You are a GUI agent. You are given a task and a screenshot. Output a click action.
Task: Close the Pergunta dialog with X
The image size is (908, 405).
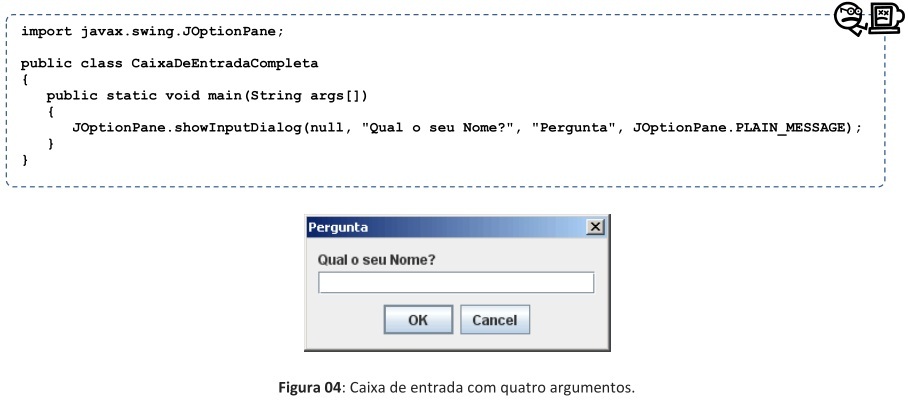(x=595, y=227)
